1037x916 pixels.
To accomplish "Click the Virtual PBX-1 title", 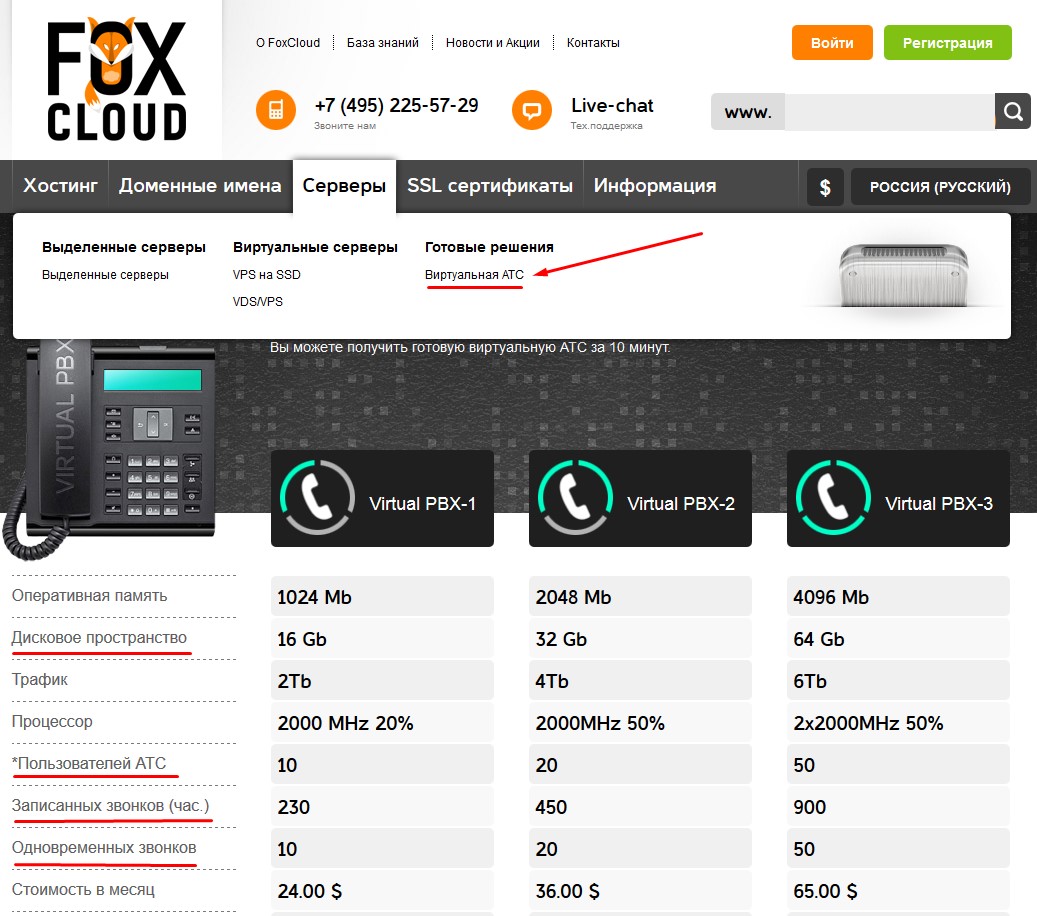I will (423, 504).
